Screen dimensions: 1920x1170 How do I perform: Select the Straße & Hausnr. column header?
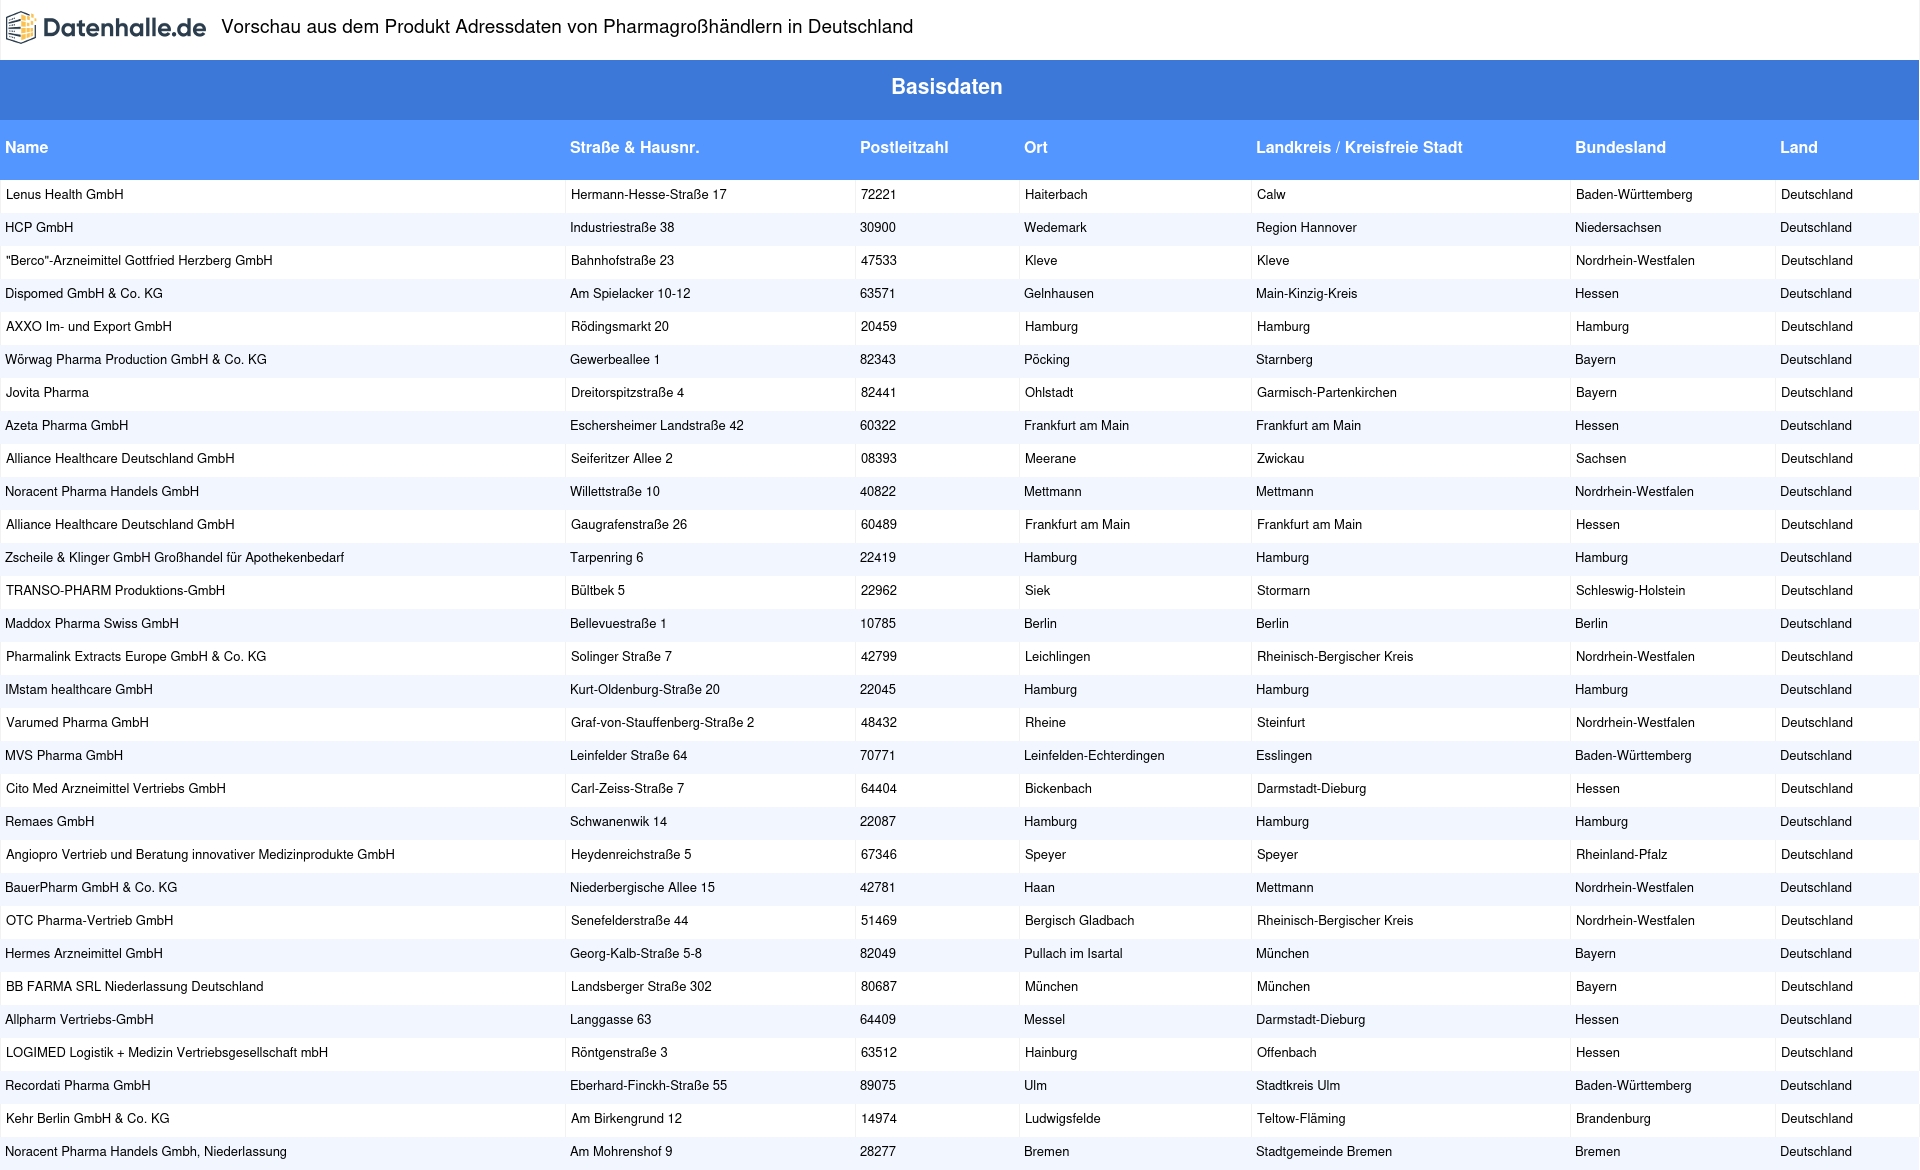click(x=634, y=147)
